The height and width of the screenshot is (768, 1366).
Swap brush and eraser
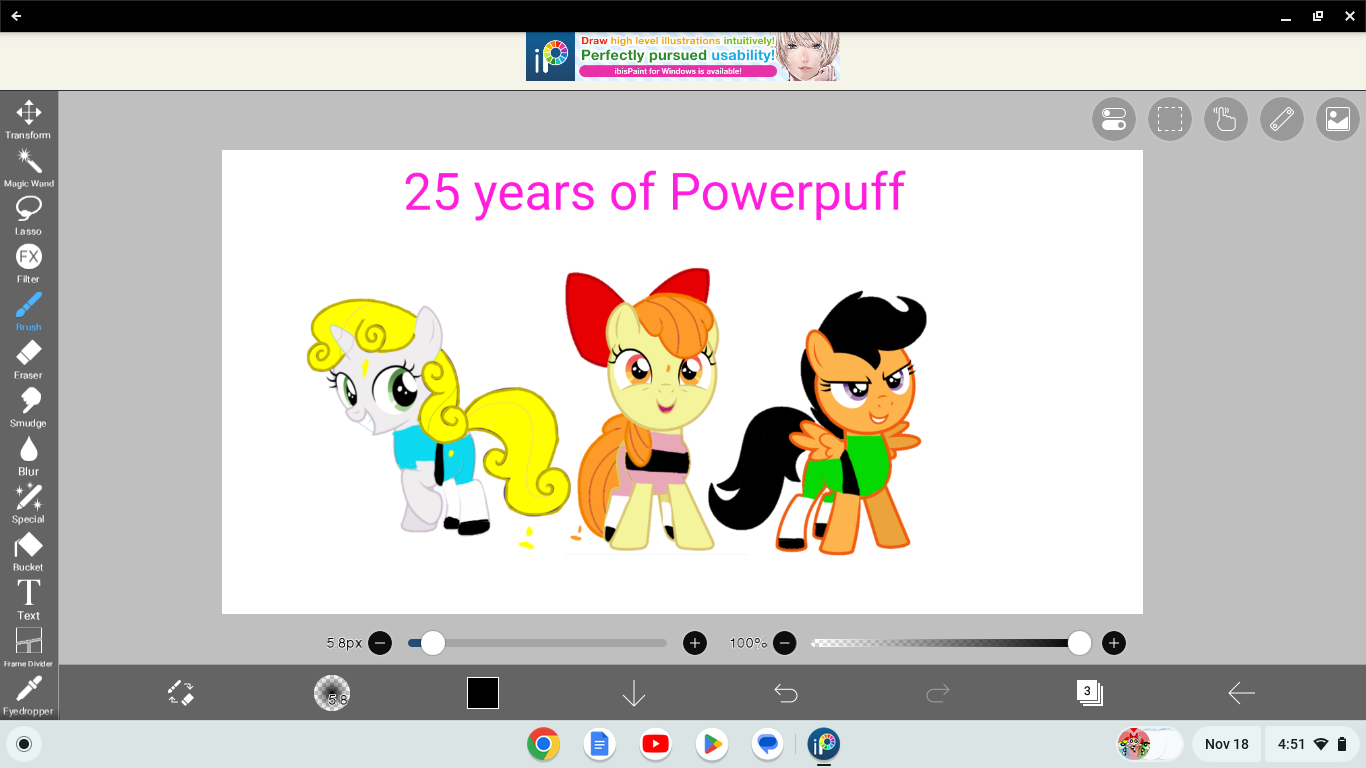point(180,693)
